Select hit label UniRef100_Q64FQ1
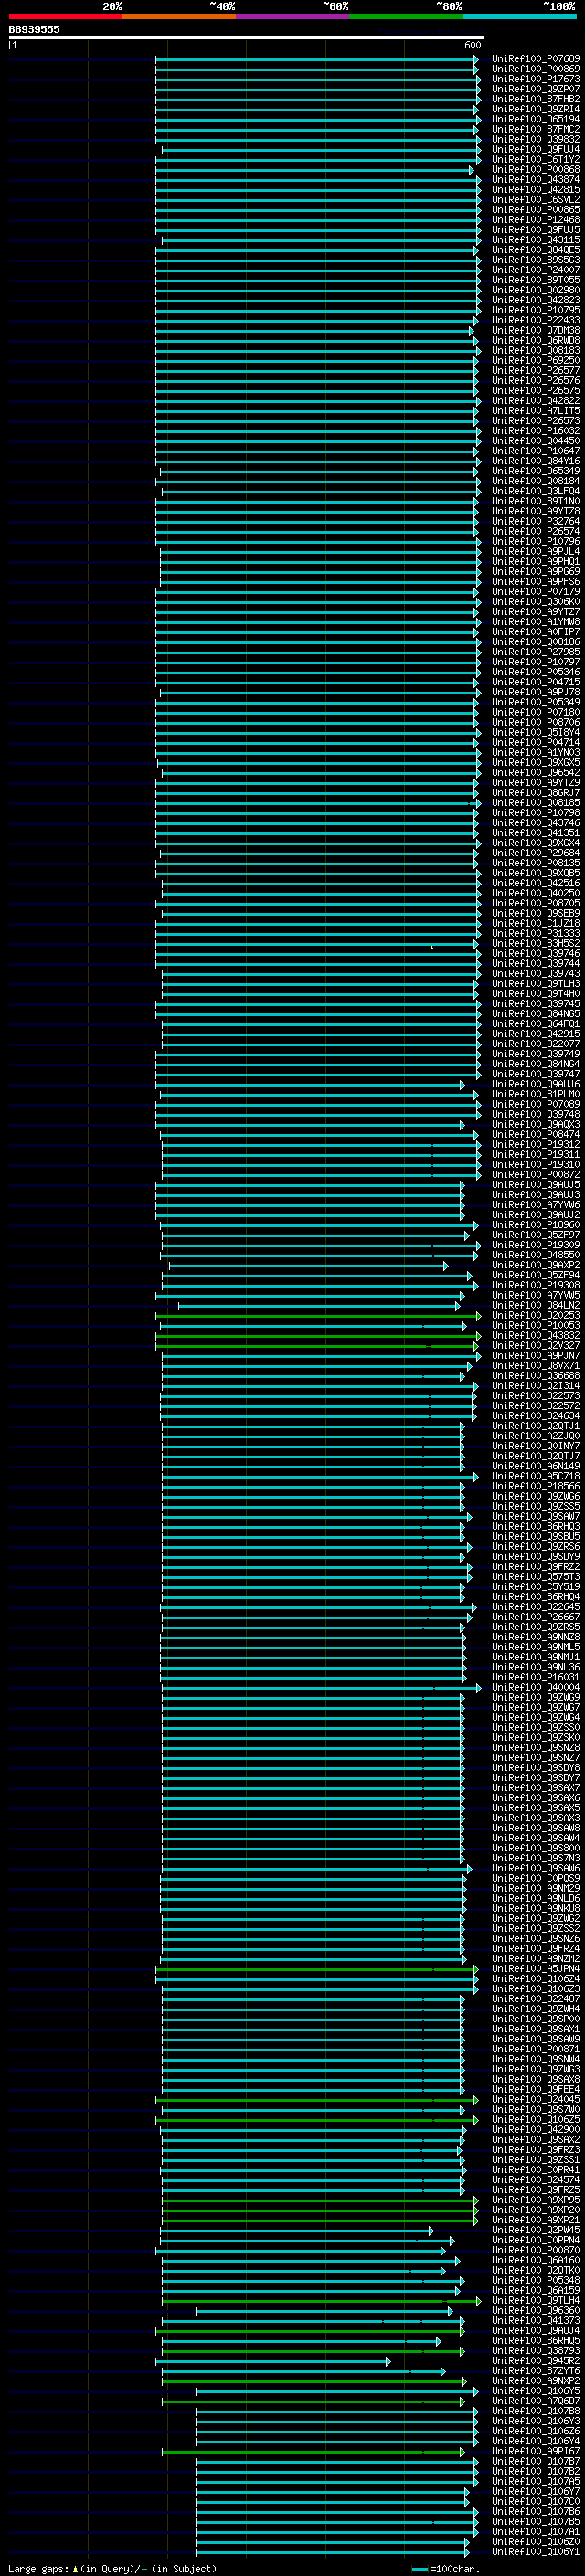 (x=535, y=1023)
